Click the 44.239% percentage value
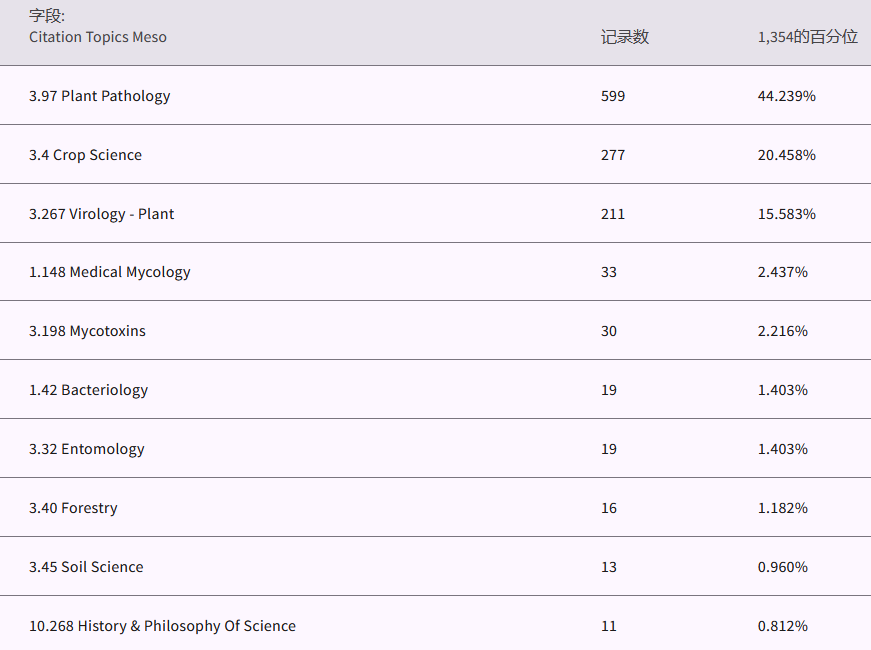This screenshot has width=871, height=650. click(787, 96)
